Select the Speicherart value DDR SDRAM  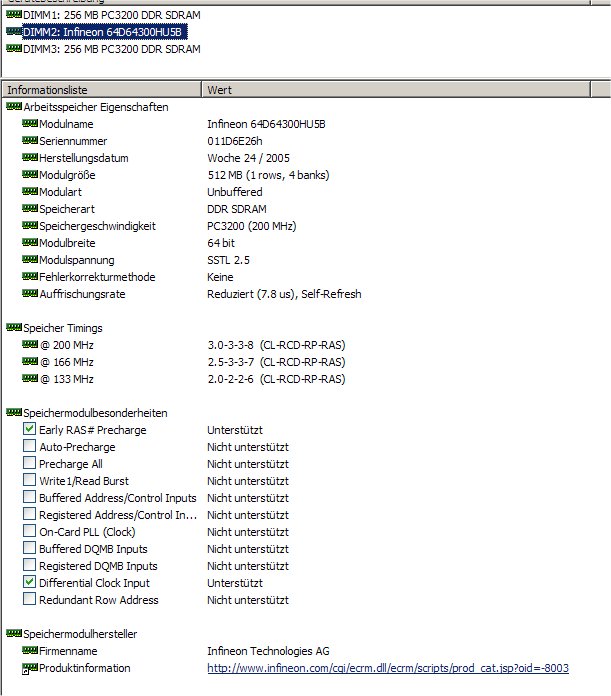(x=237, y=209)
